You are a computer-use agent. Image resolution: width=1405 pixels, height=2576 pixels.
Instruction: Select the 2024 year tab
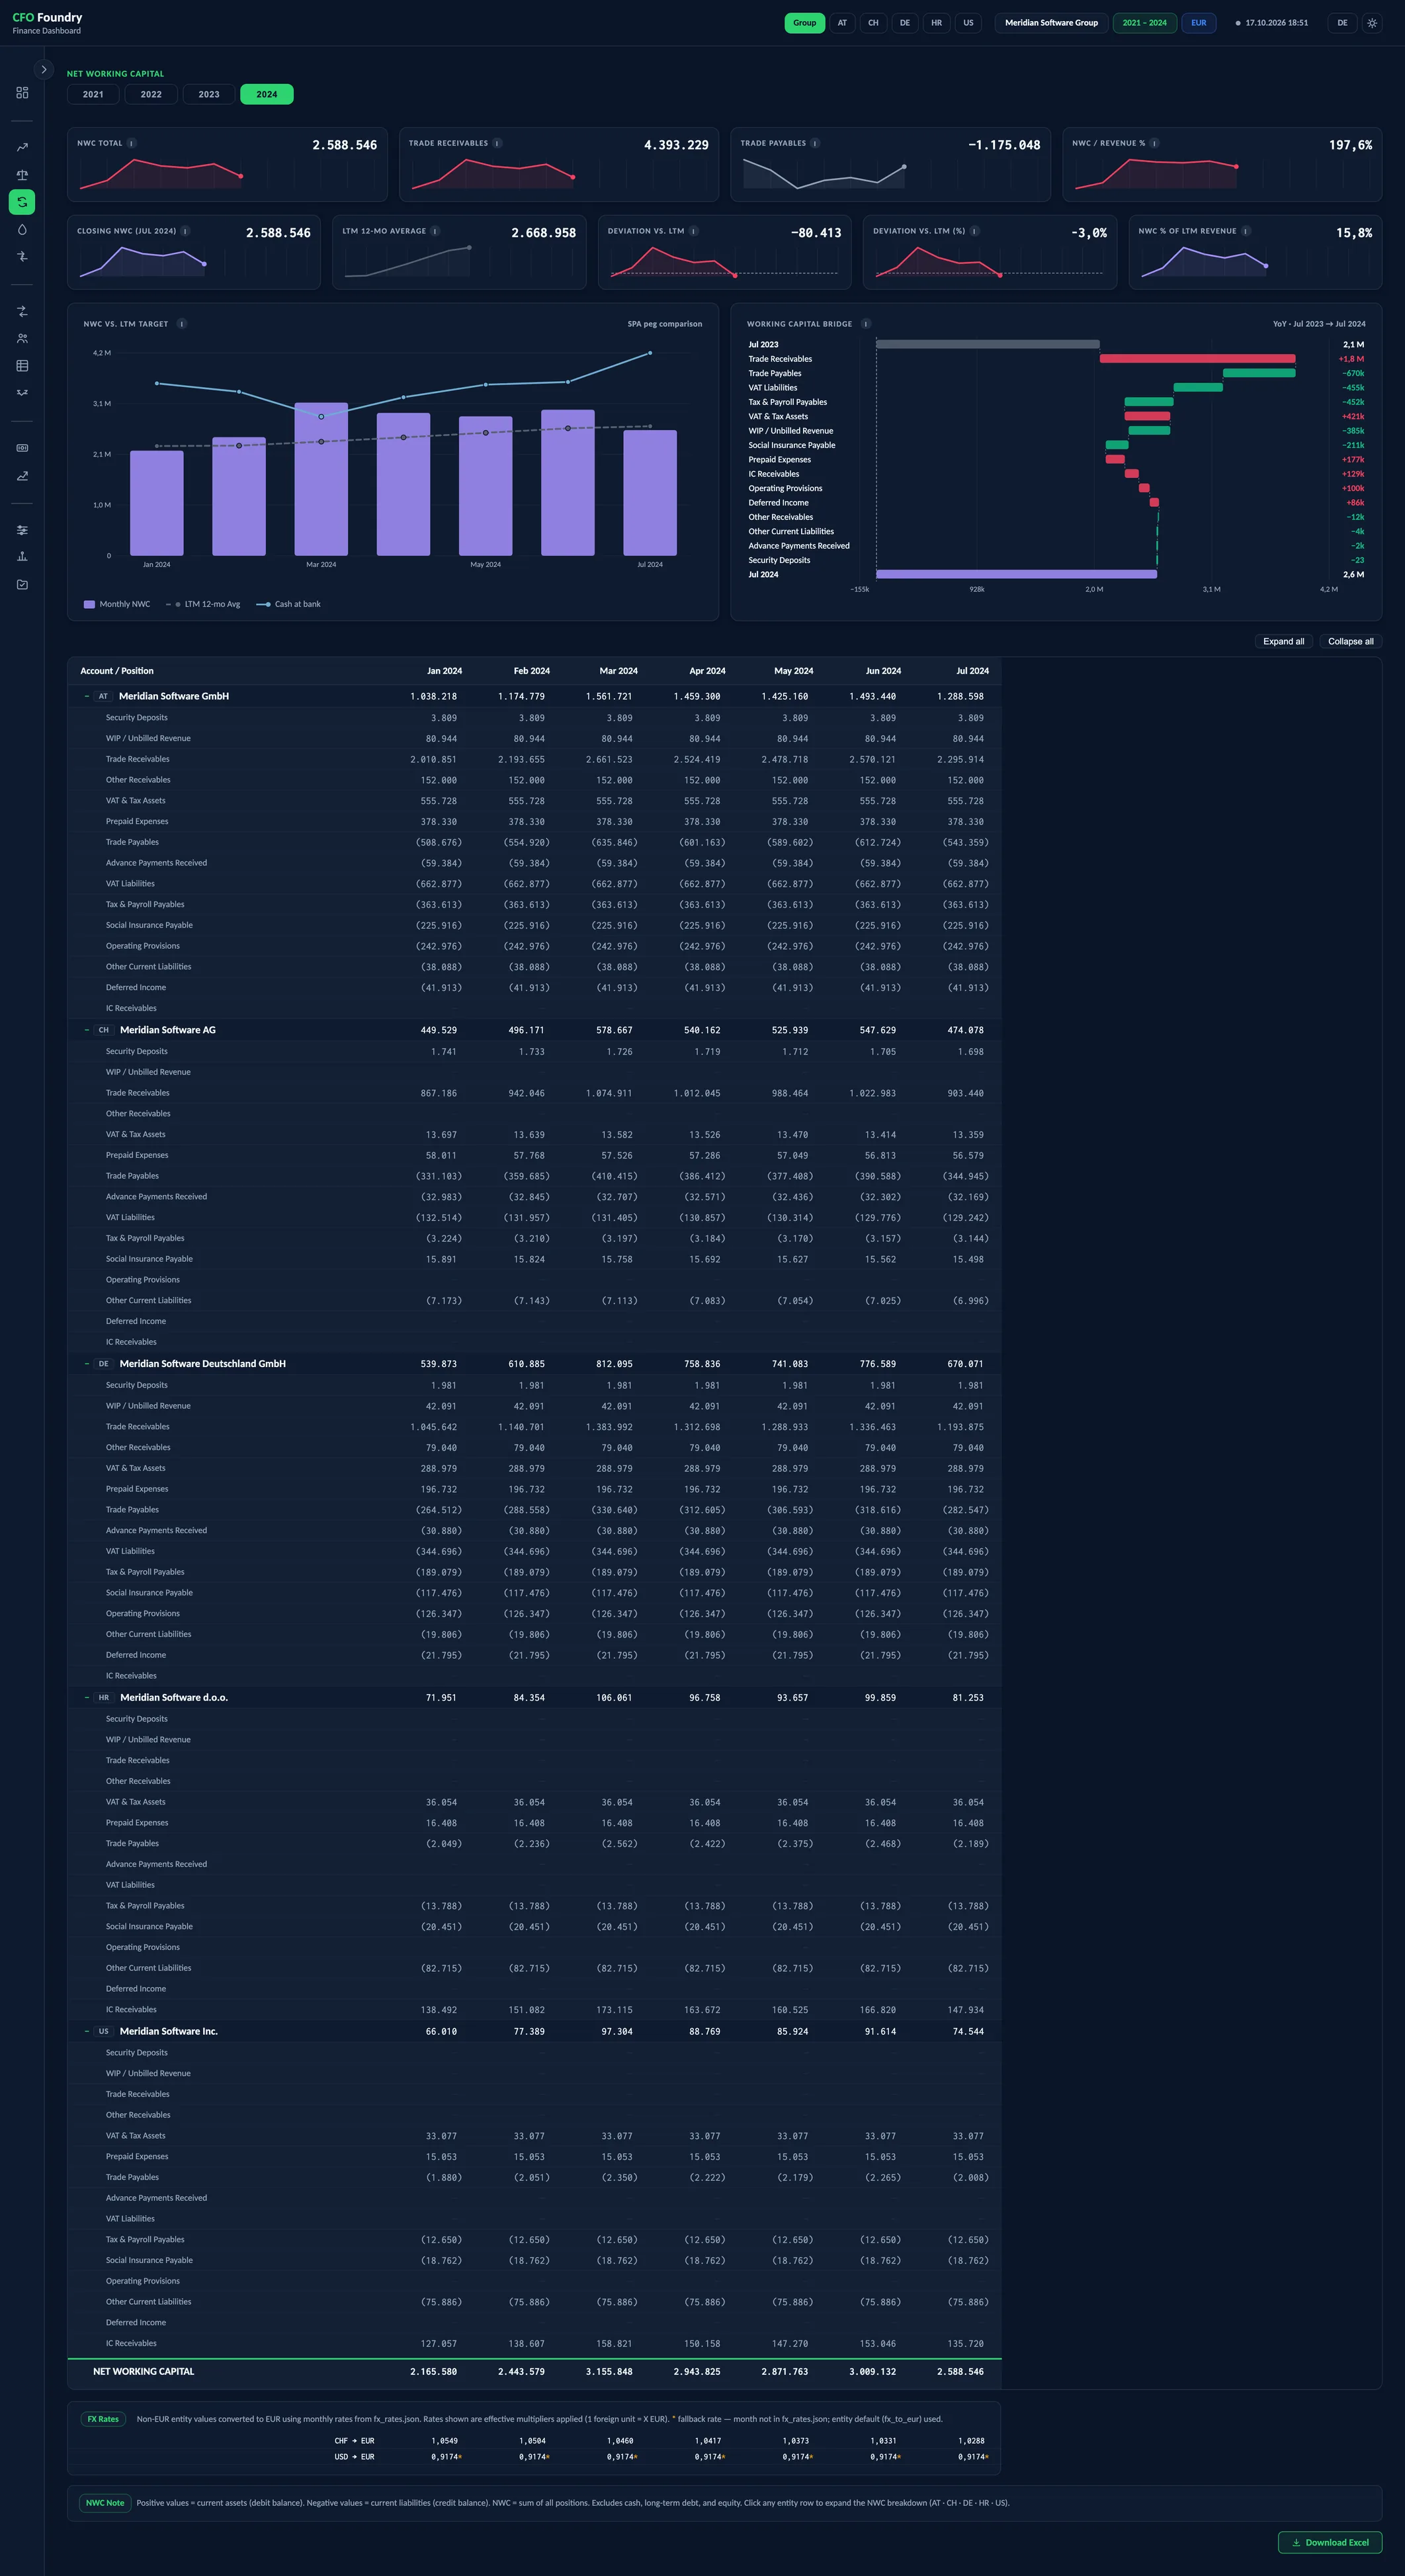point(267,94)
